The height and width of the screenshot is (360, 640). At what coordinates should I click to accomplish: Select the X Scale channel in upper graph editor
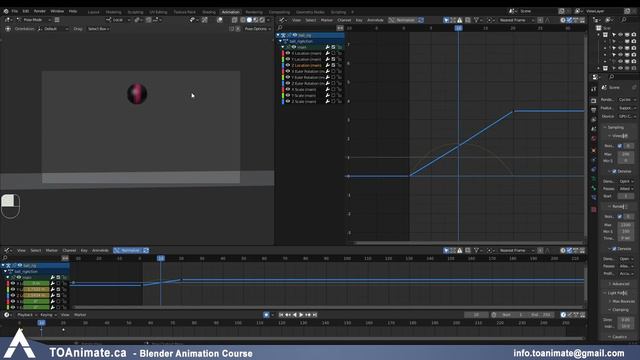pyautogui.click(x=304, y=89)
